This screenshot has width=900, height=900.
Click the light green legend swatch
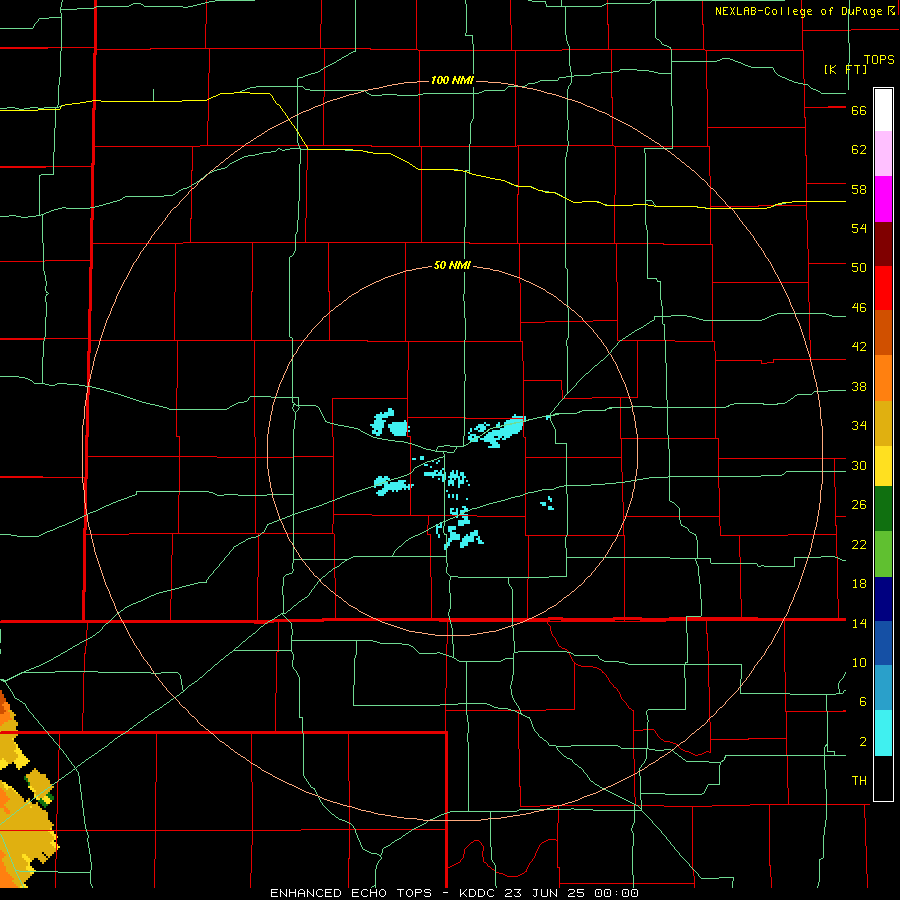pyautogui.click(x=883, y=554)
